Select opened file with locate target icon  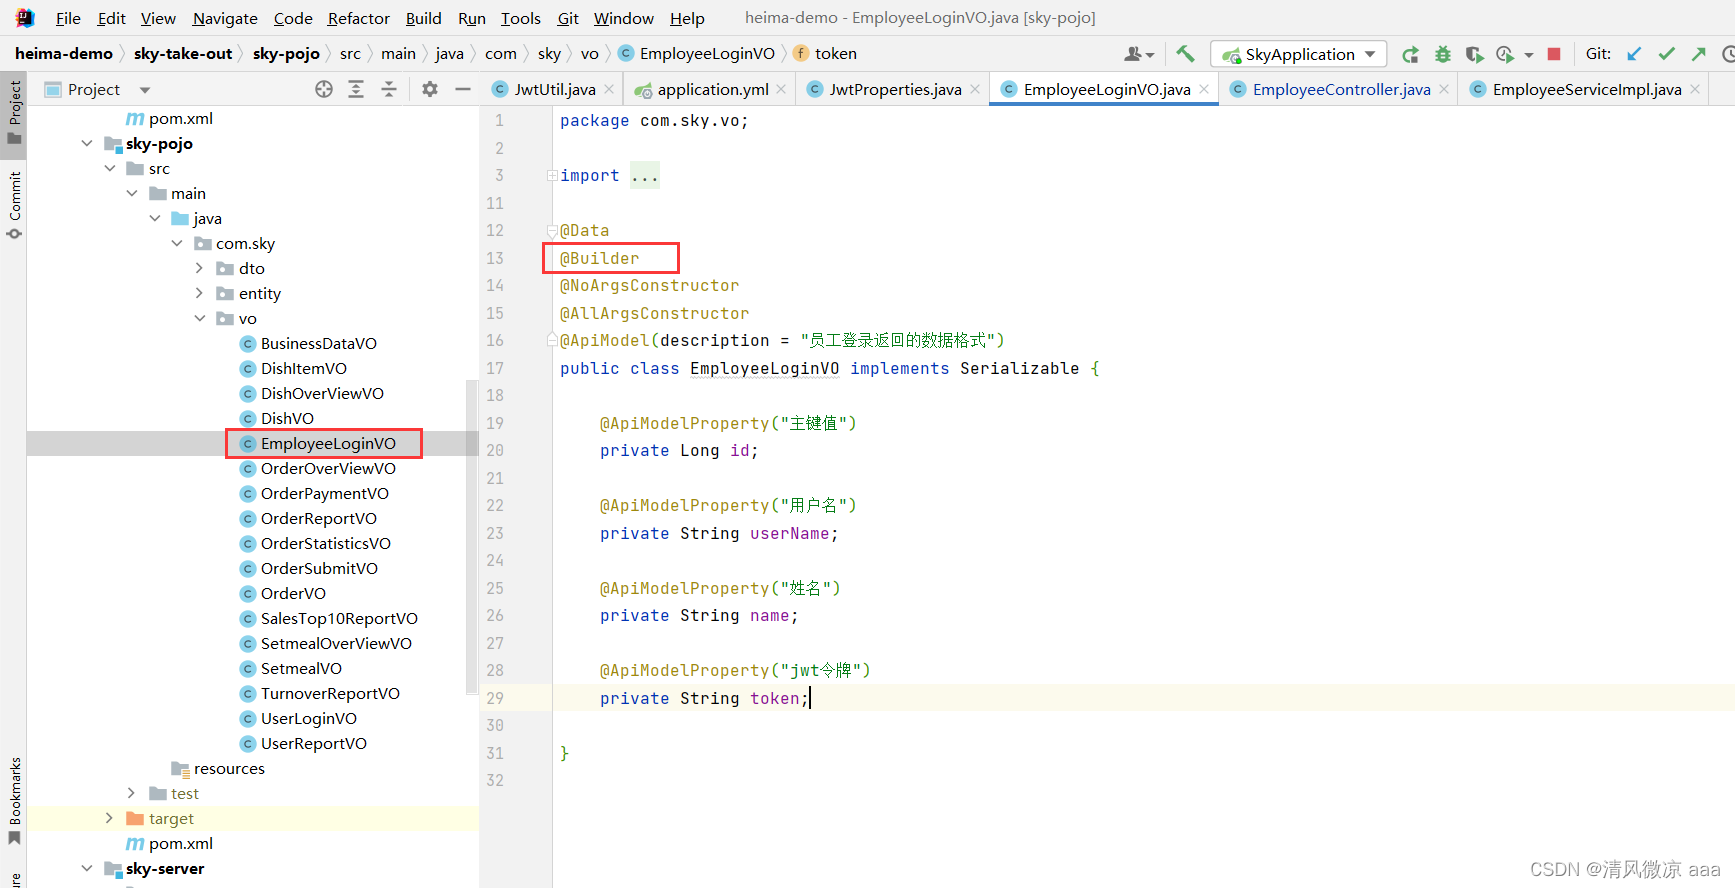324,89
